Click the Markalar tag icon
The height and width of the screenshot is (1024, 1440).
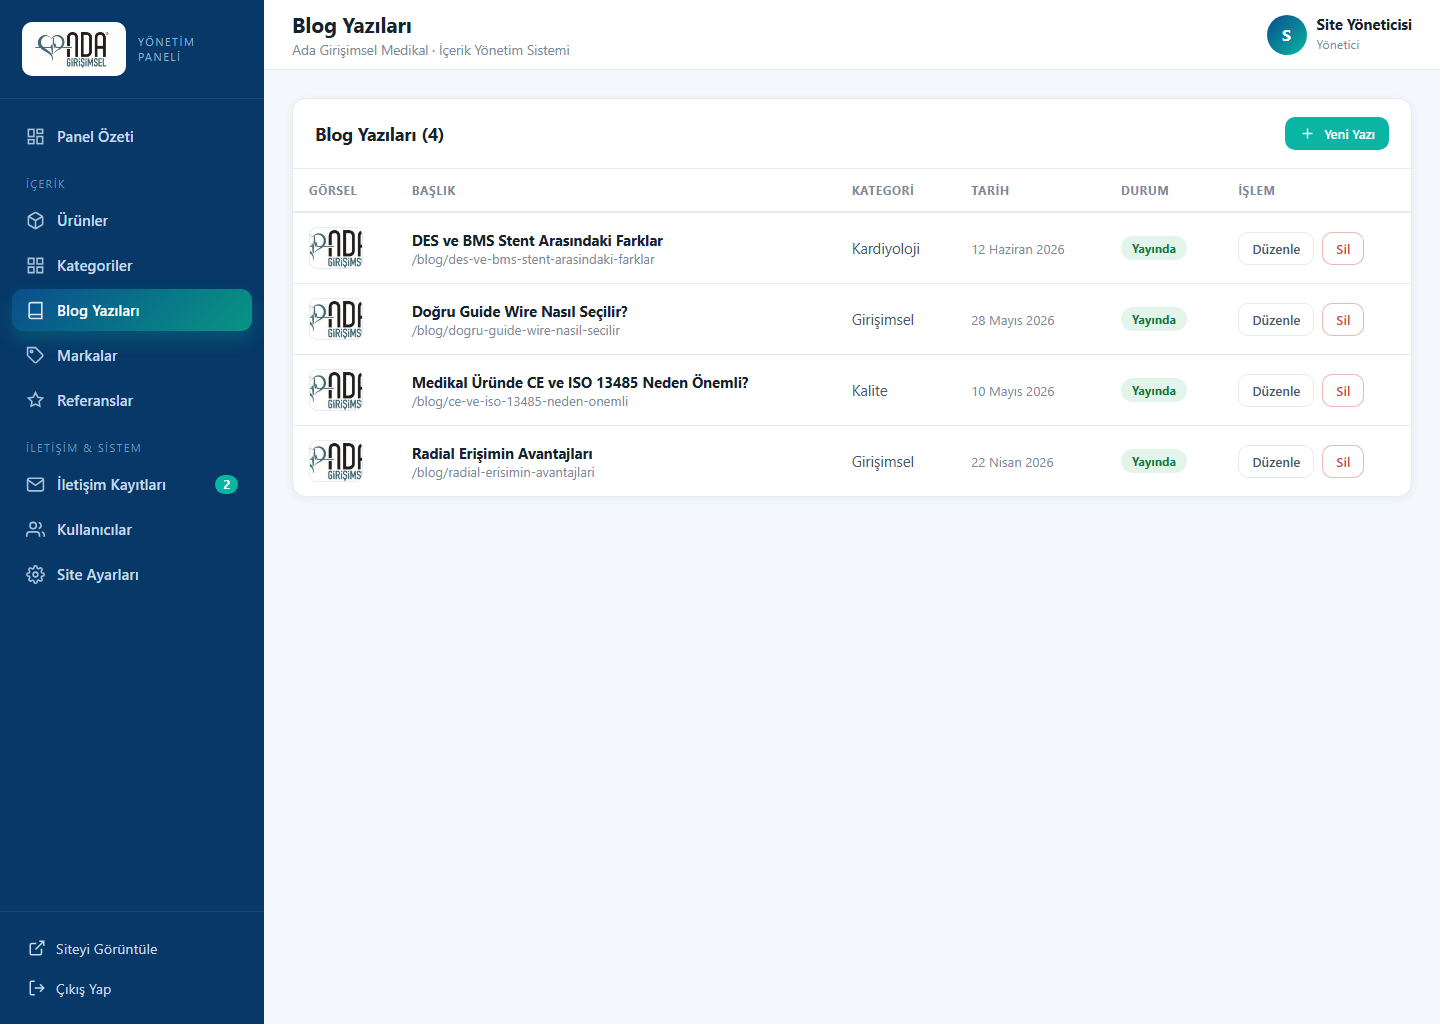click(36, 355)
